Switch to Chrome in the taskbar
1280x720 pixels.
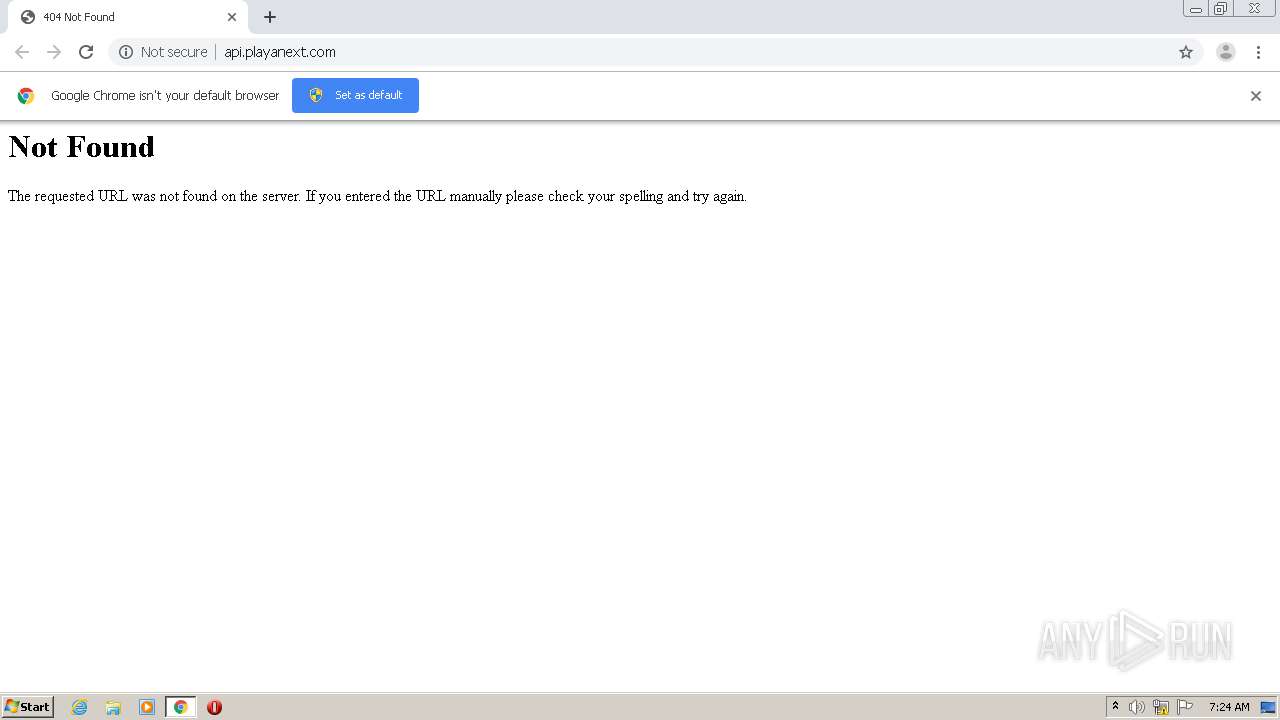coord(181,707)
